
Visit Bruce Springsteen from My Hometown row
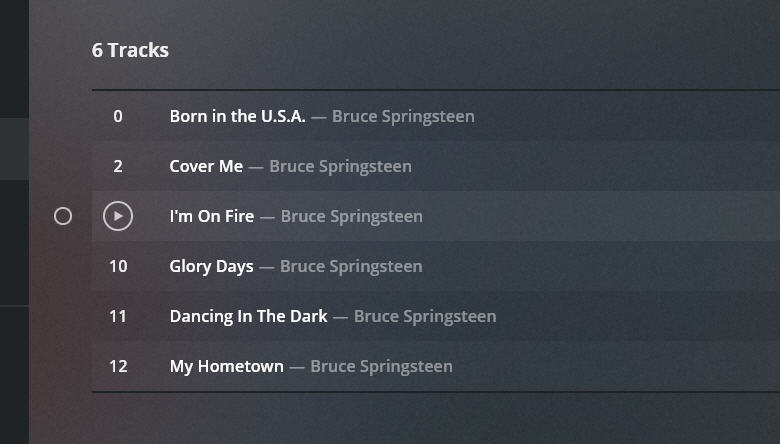381,366
